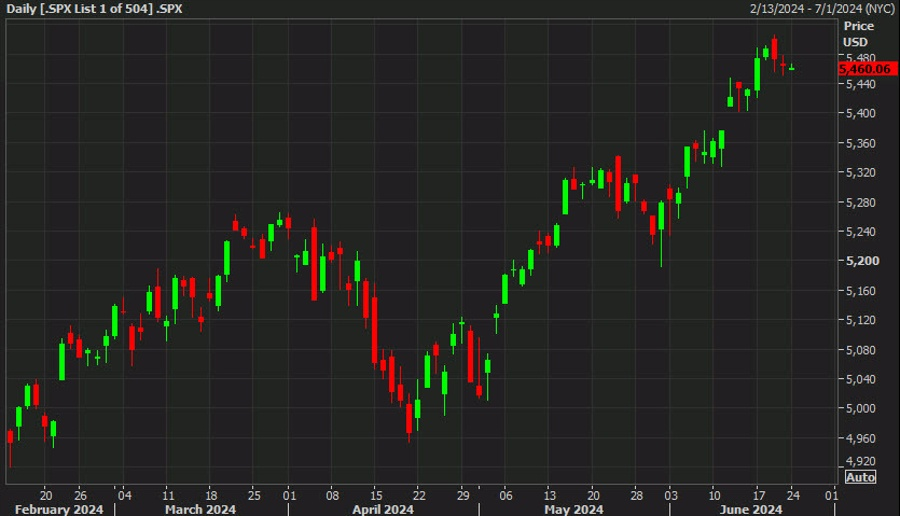Viewport: 900px width, 516px height.
Task: Click the 22 date marker in April
Action: tap(420, 495)
